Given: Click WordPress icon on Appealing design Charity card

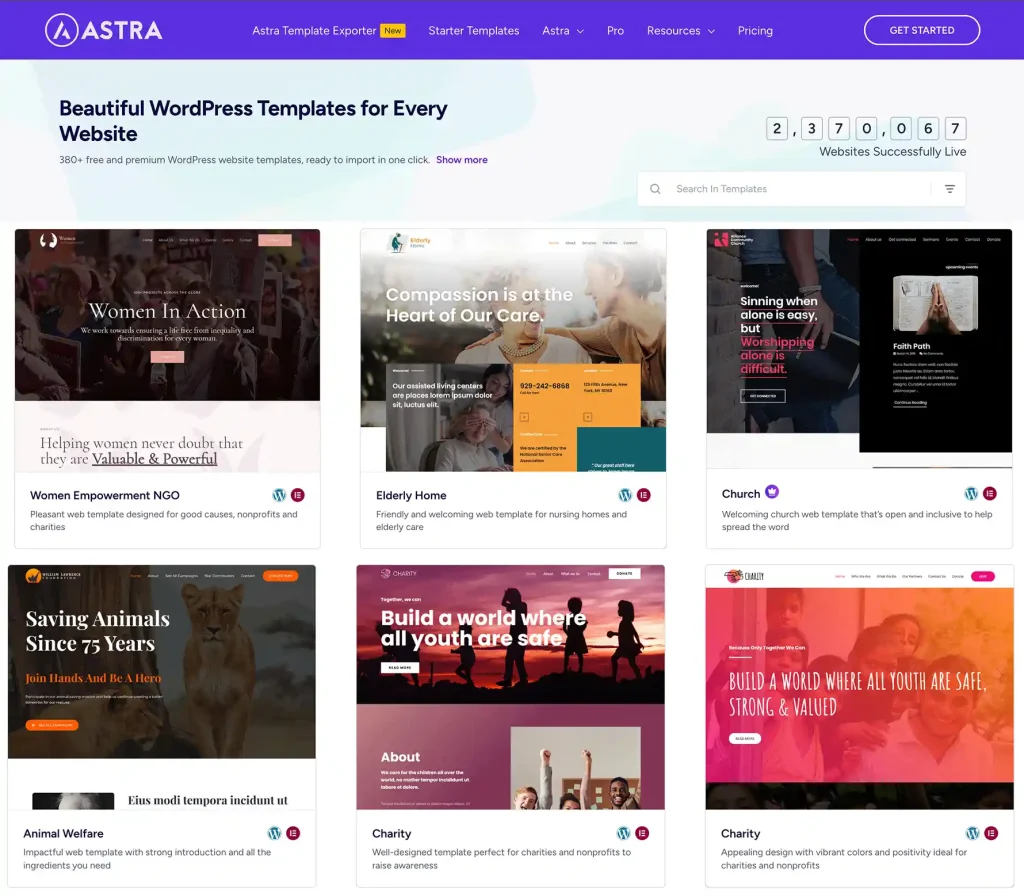Looking at the screenshot, I should 972,833.
